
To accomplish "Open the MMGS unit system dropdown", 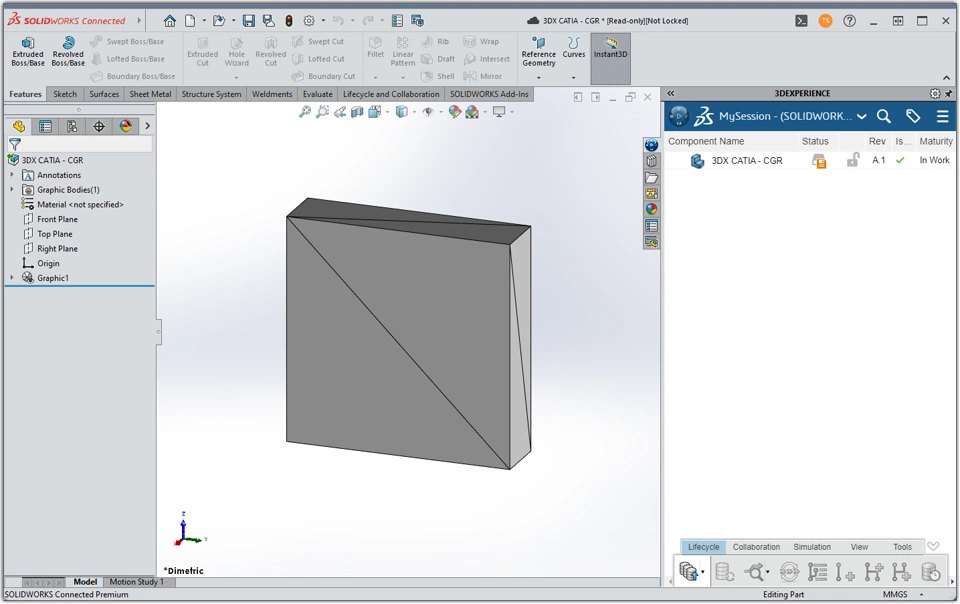I will click(921, 594).
